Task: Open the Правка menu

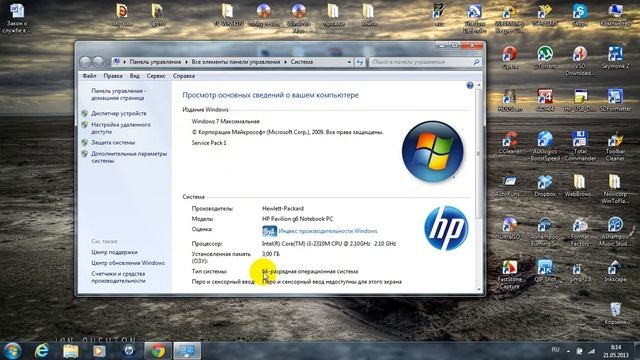Action: [x=113, y=76]
